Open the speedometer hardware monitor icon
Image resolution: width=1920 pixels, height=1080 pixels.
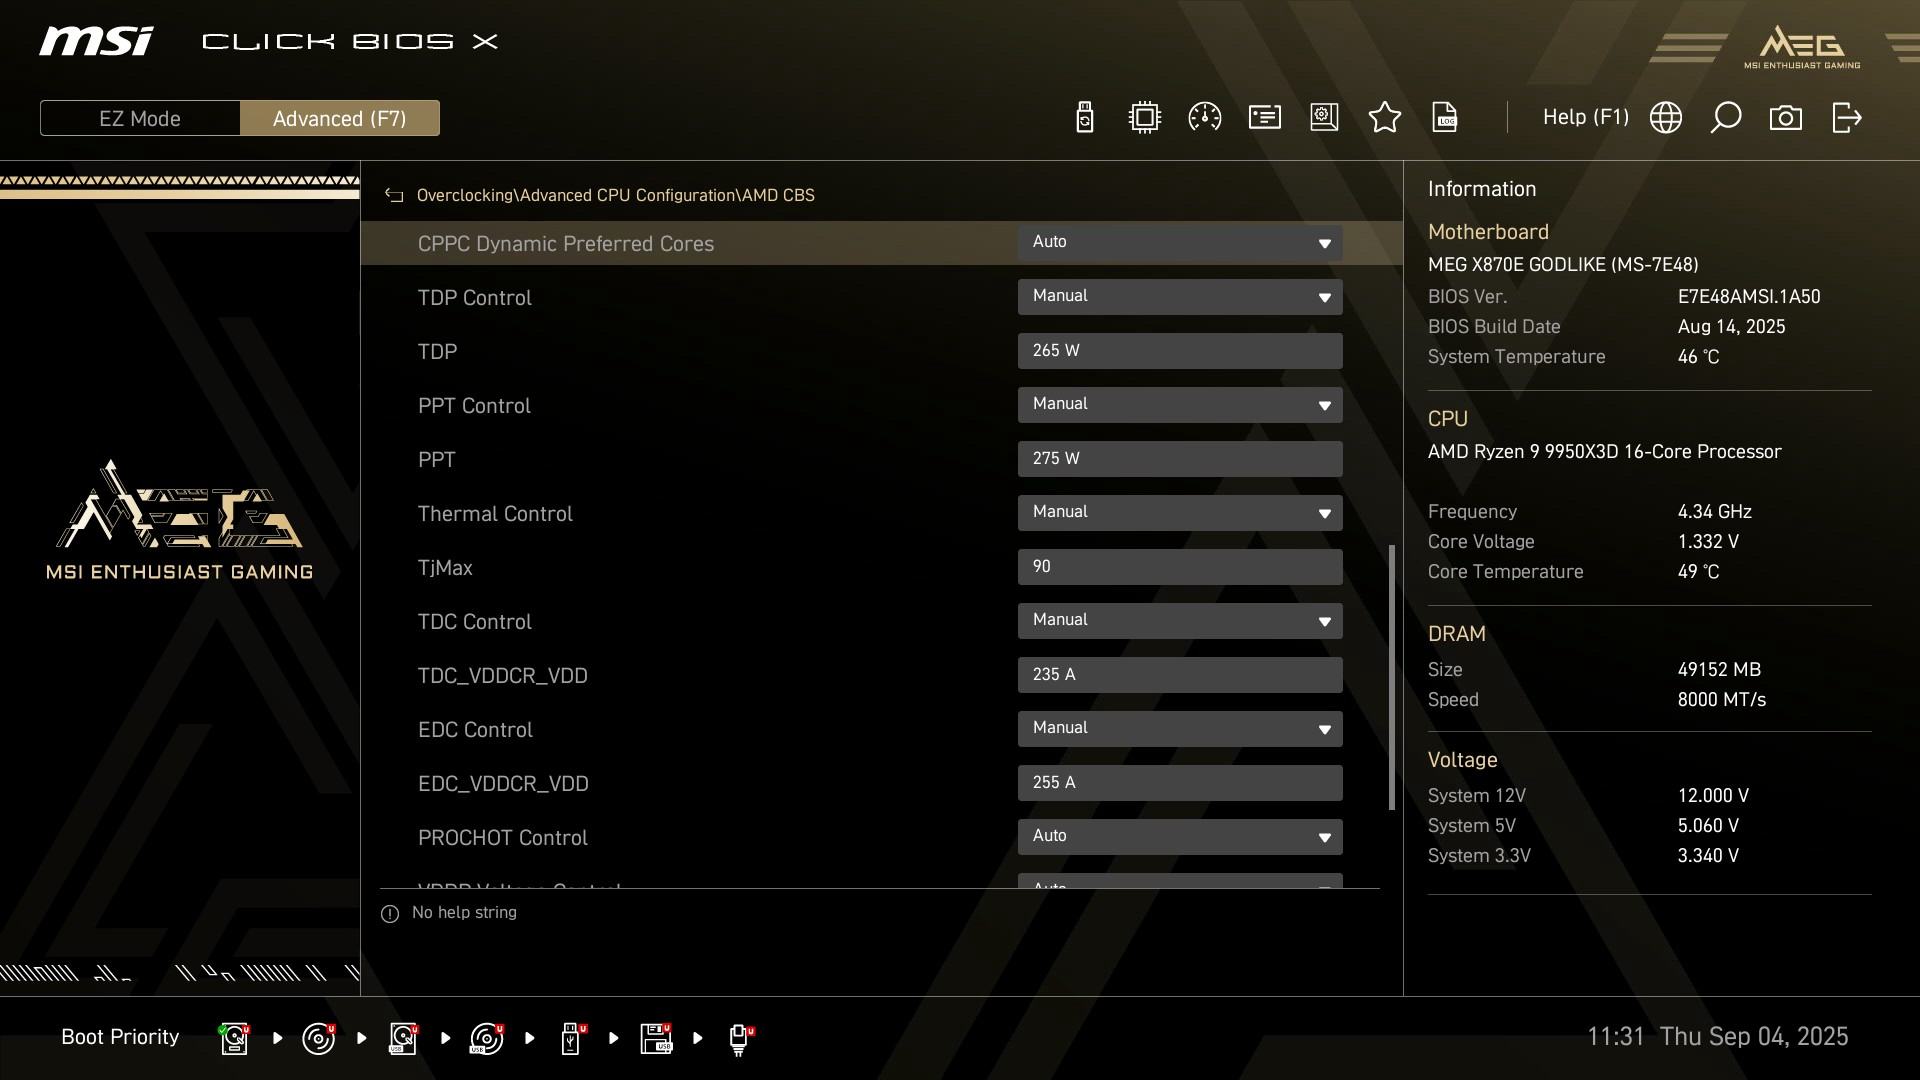point(1204,118)
